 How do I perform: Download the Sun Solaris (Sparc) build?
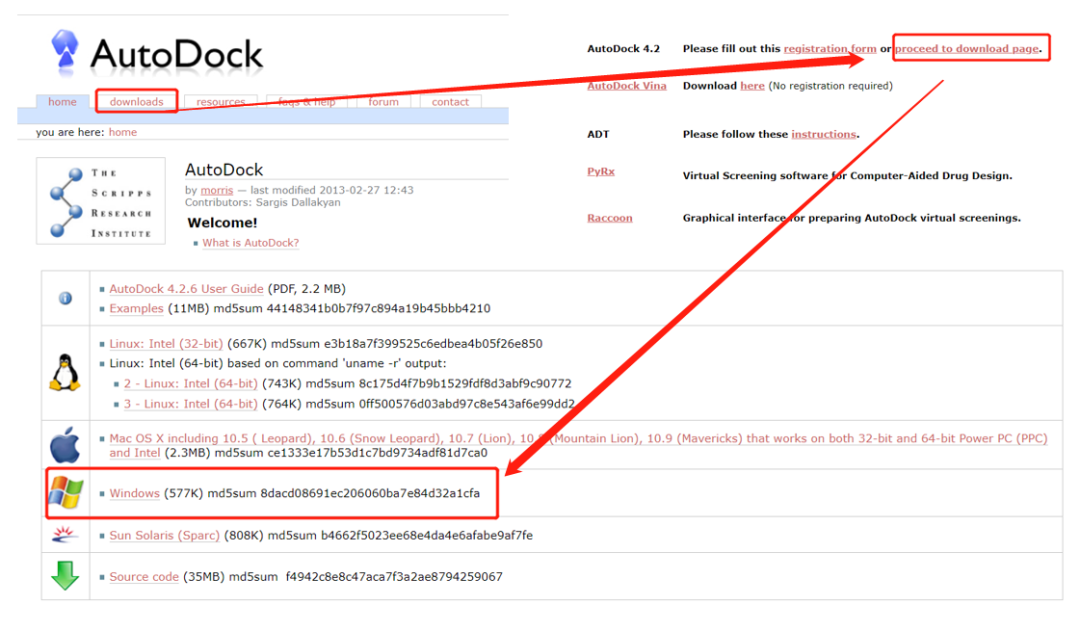pos(165,535)
